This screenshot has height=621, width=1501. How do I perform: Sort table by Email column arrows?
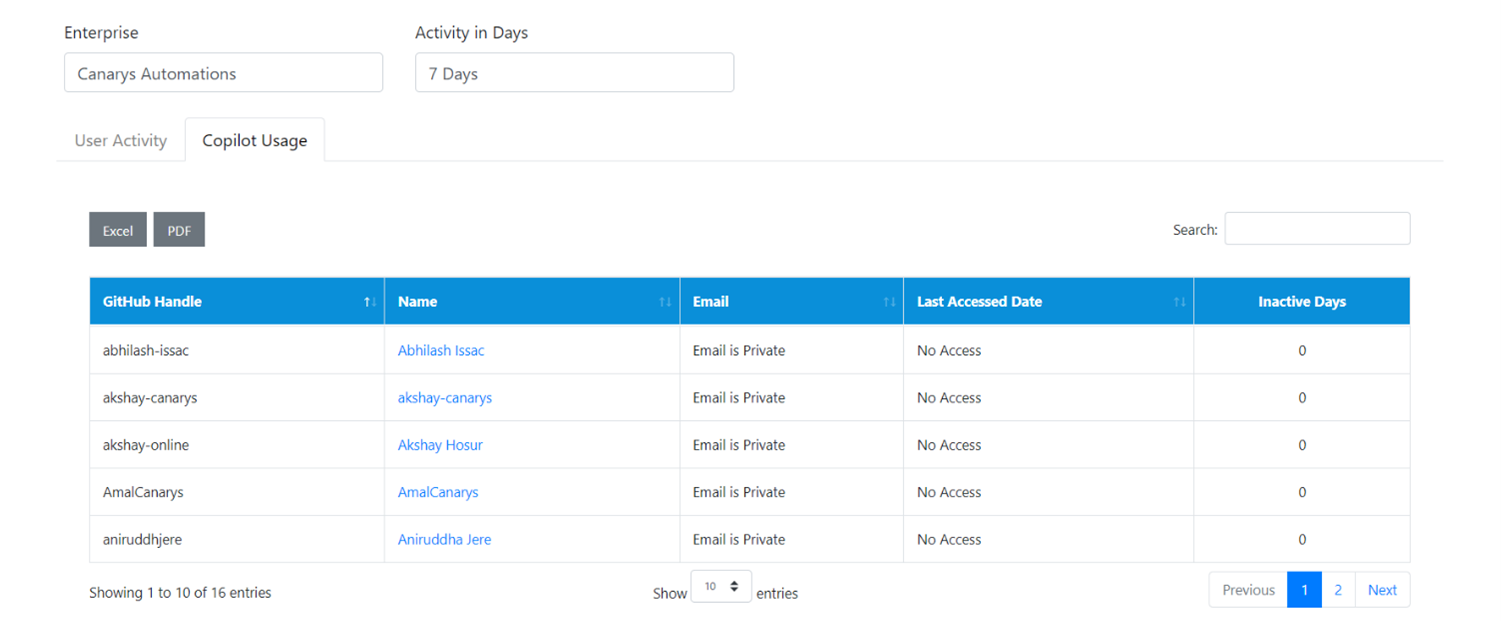coord(889,302)
